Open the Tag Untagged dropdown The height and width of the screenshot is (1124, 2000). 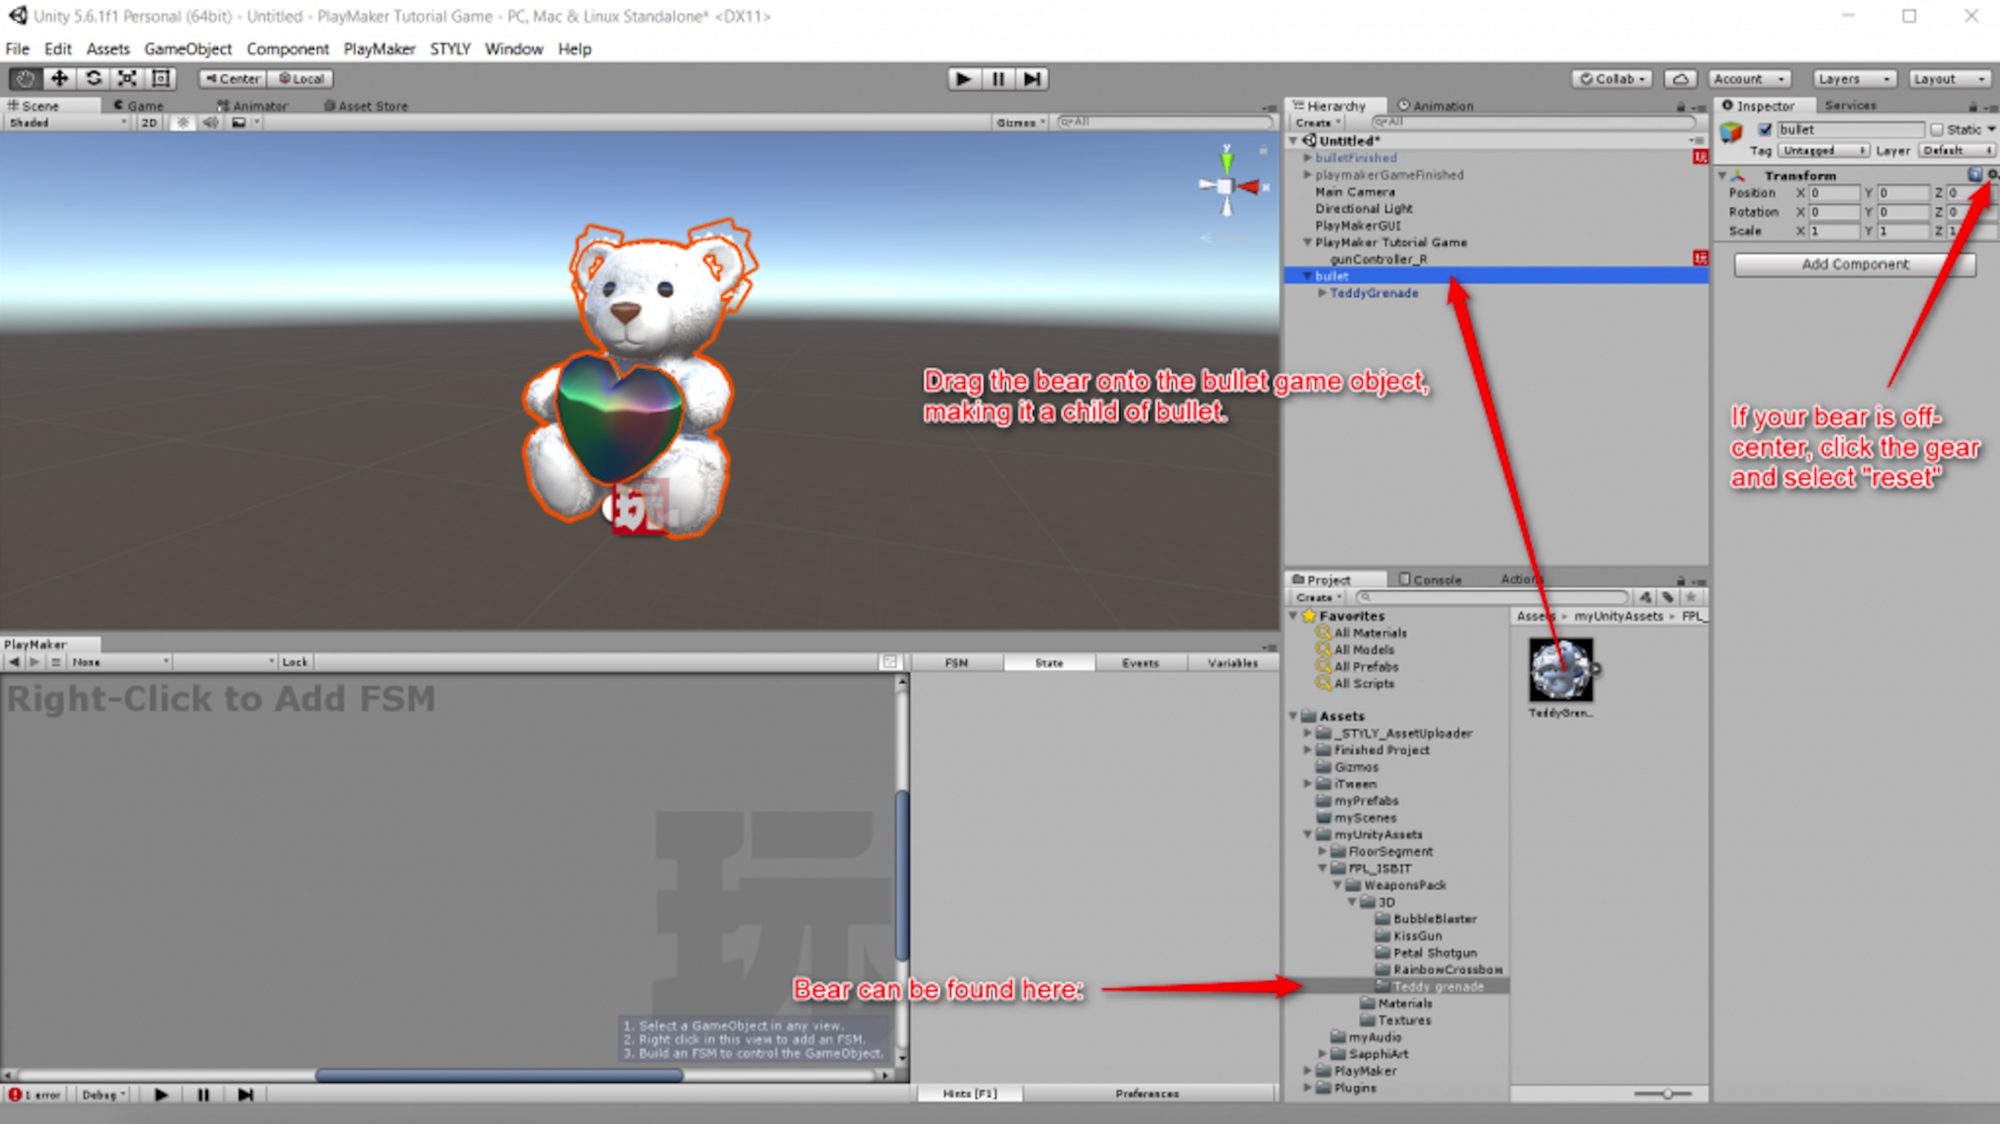pyautogui.click(x=1823, y=150)
